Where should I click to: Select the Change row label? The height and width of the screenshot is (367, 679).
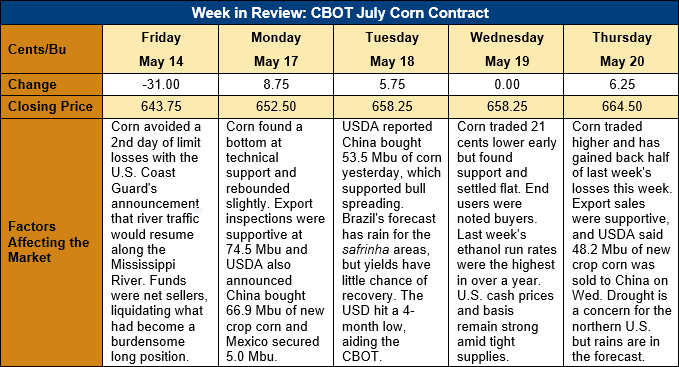[x=52, y=84]
